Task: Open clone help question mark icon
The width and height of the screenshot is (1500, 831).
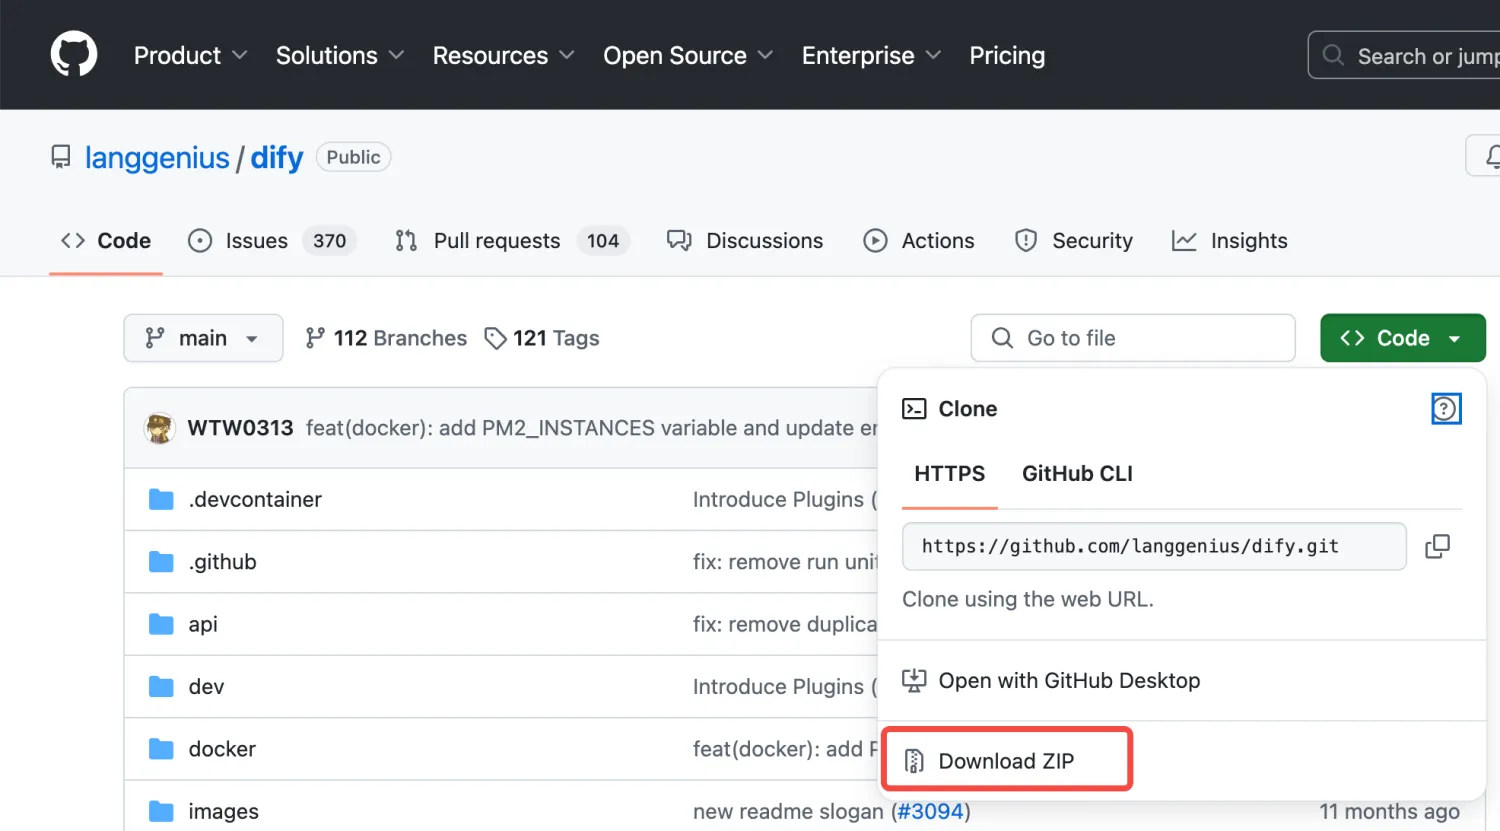Action: pyautogui.click(x=1445, y=409)
